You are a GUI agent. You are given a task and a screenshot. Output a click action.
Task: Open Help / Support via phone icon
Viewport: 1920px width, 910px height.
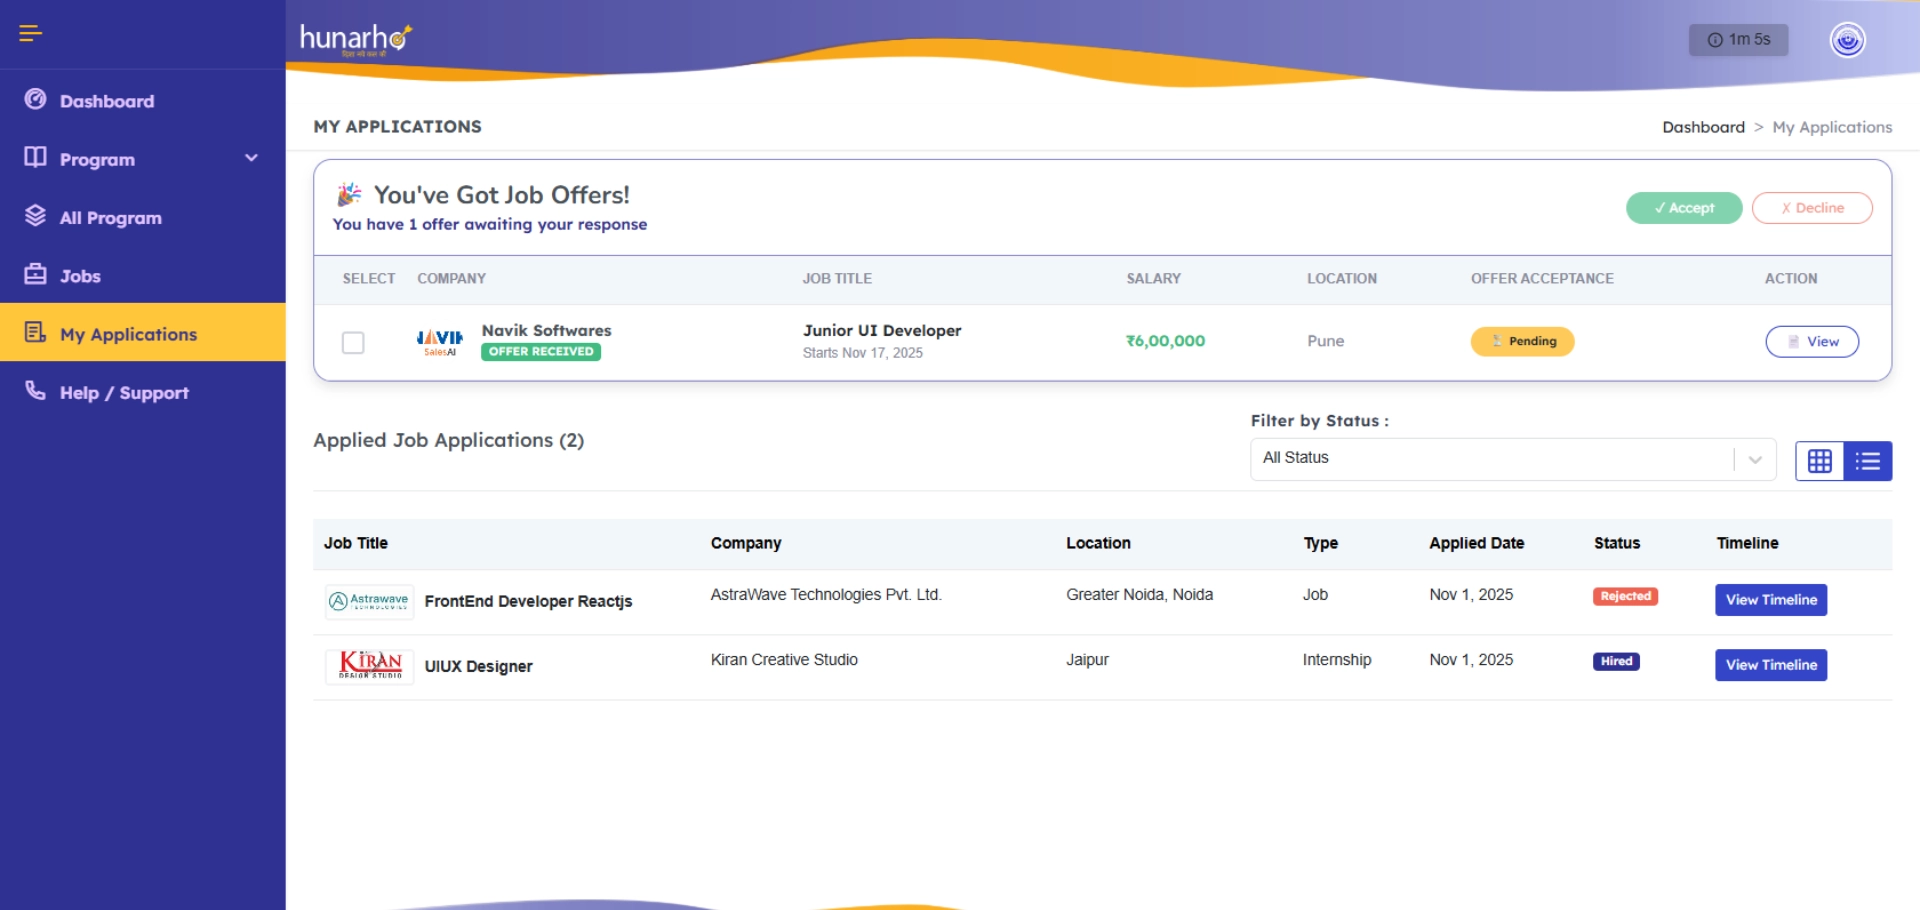point(35,392)
